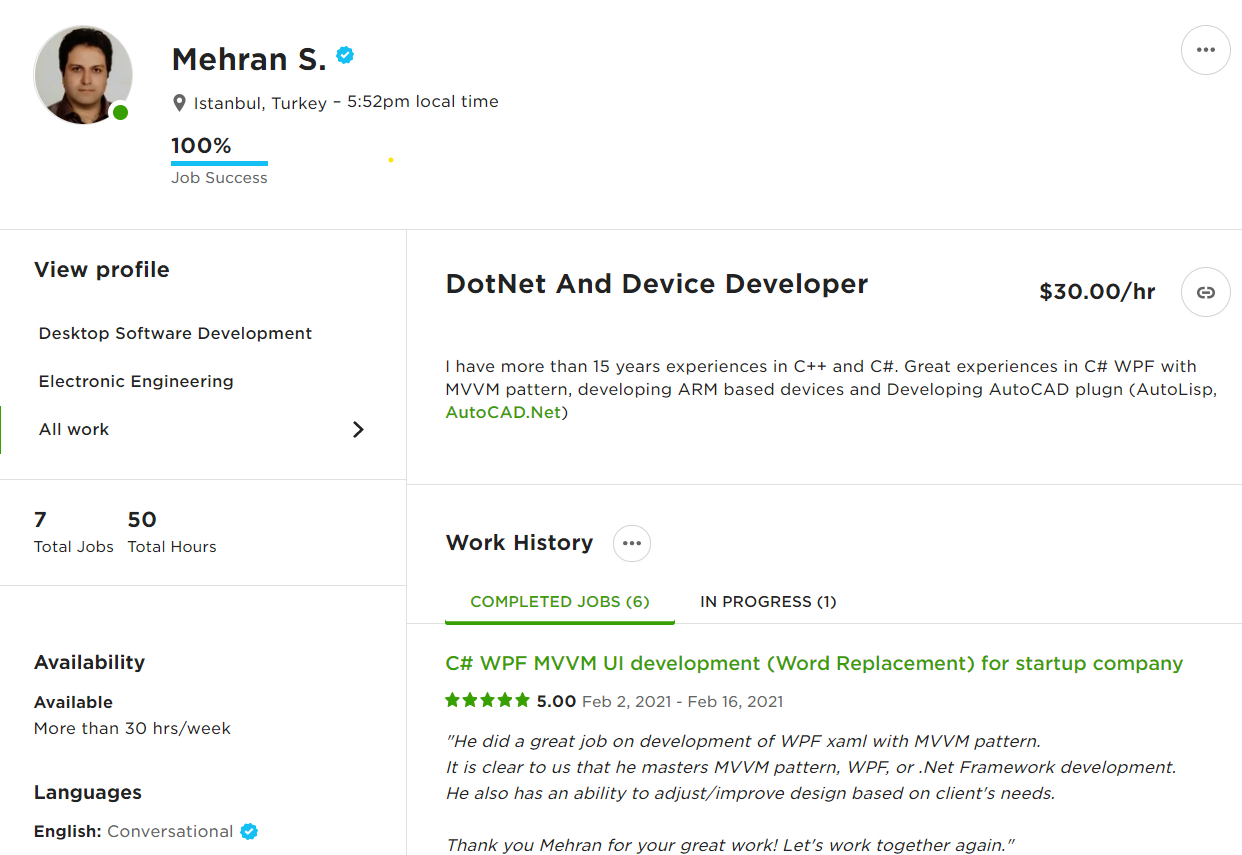Click the five-star rating under the job title
The image size is (1242, 855).
pos(487,700)
